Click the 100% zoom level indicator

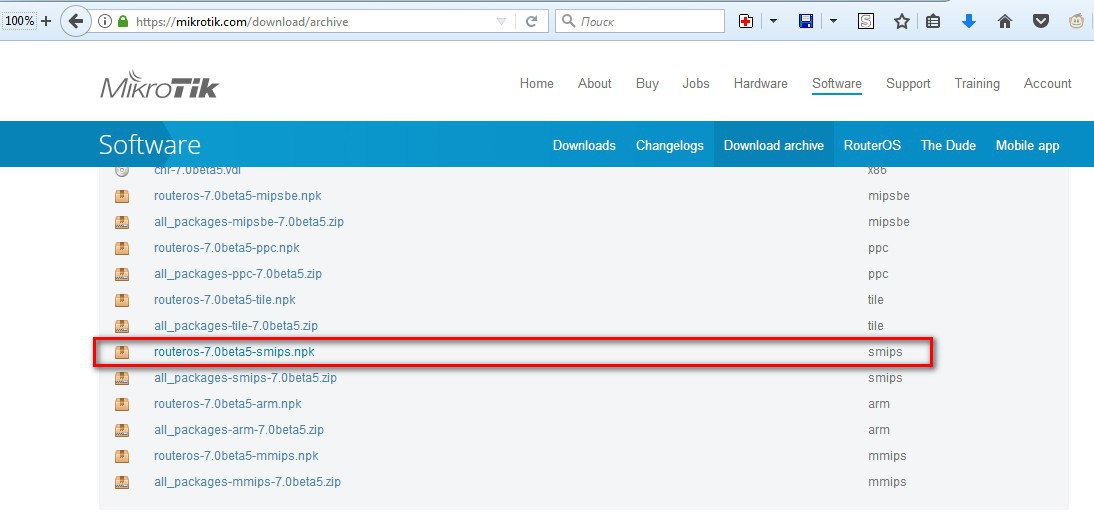coord(20,21)
